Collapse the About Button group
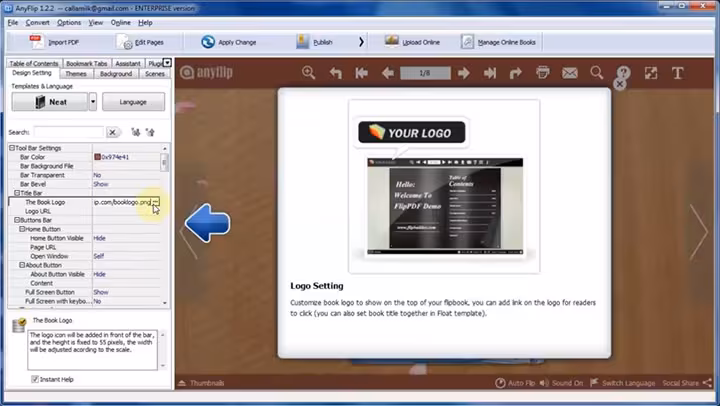The width and height of the screenshot is (720, 406). click(x=22, y=265)
